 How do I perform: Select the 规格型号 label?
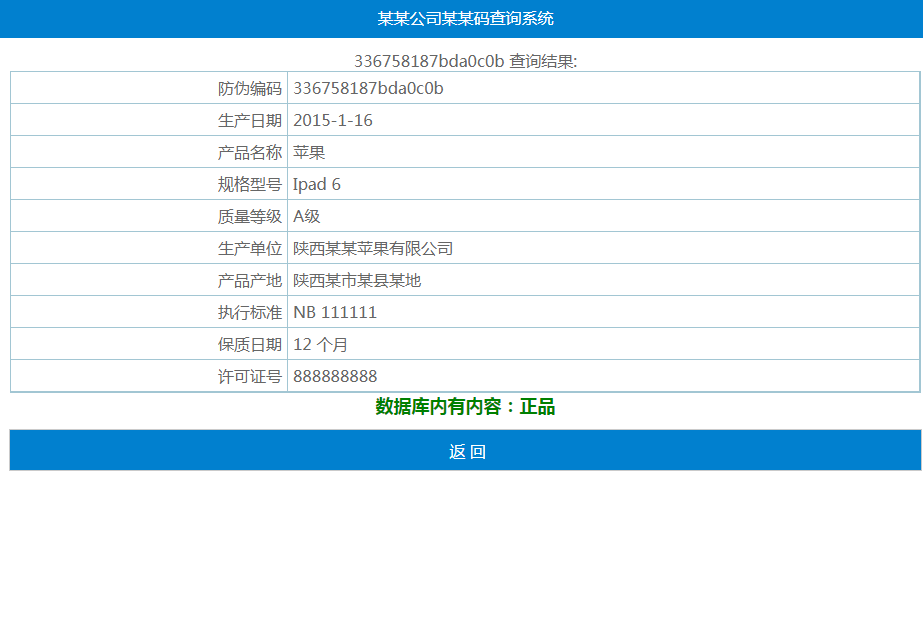click(x=250, y=184)
